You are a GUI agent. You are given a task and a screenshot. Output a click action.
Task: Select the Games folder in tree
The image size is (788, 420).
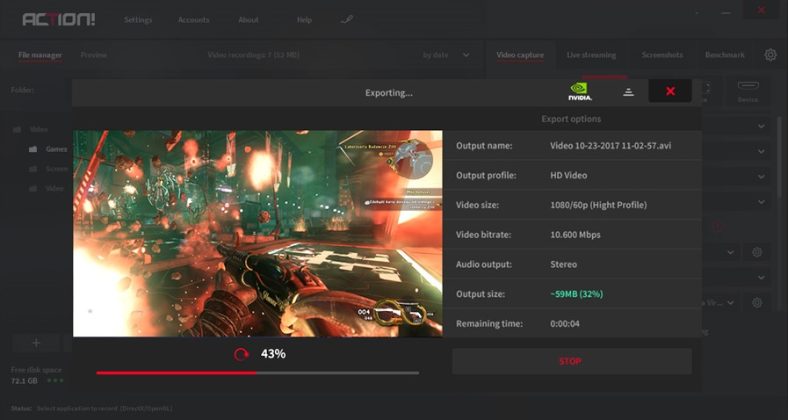57,149
